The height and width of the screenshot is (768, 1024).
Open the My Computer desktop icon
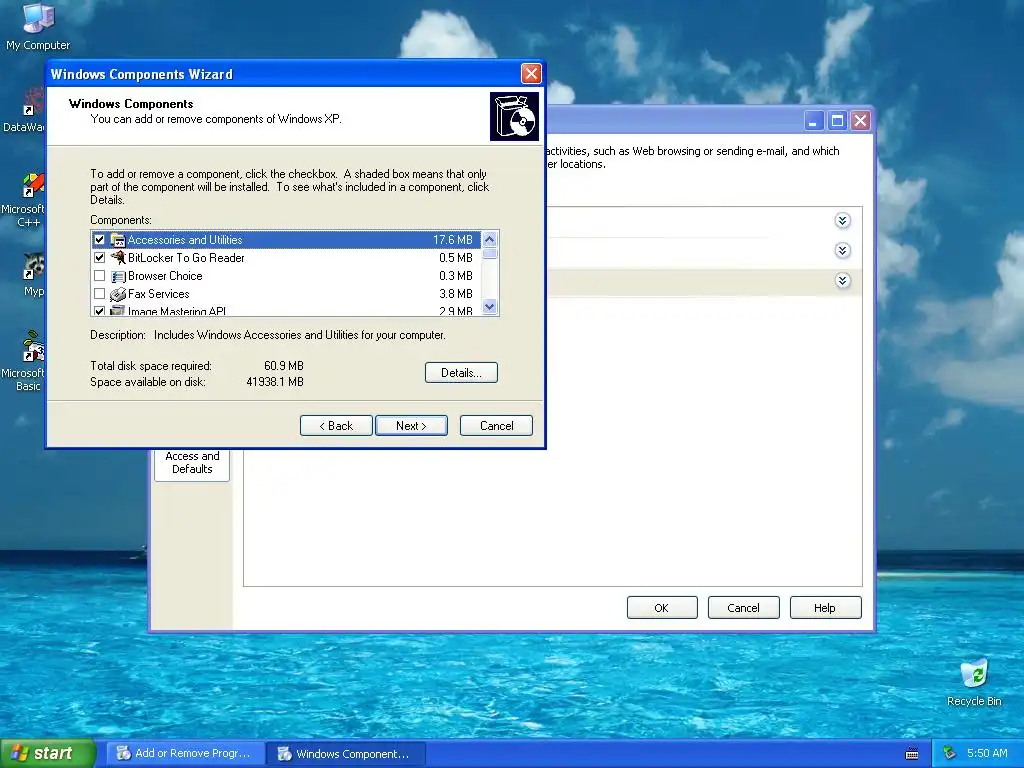[38, 26]
